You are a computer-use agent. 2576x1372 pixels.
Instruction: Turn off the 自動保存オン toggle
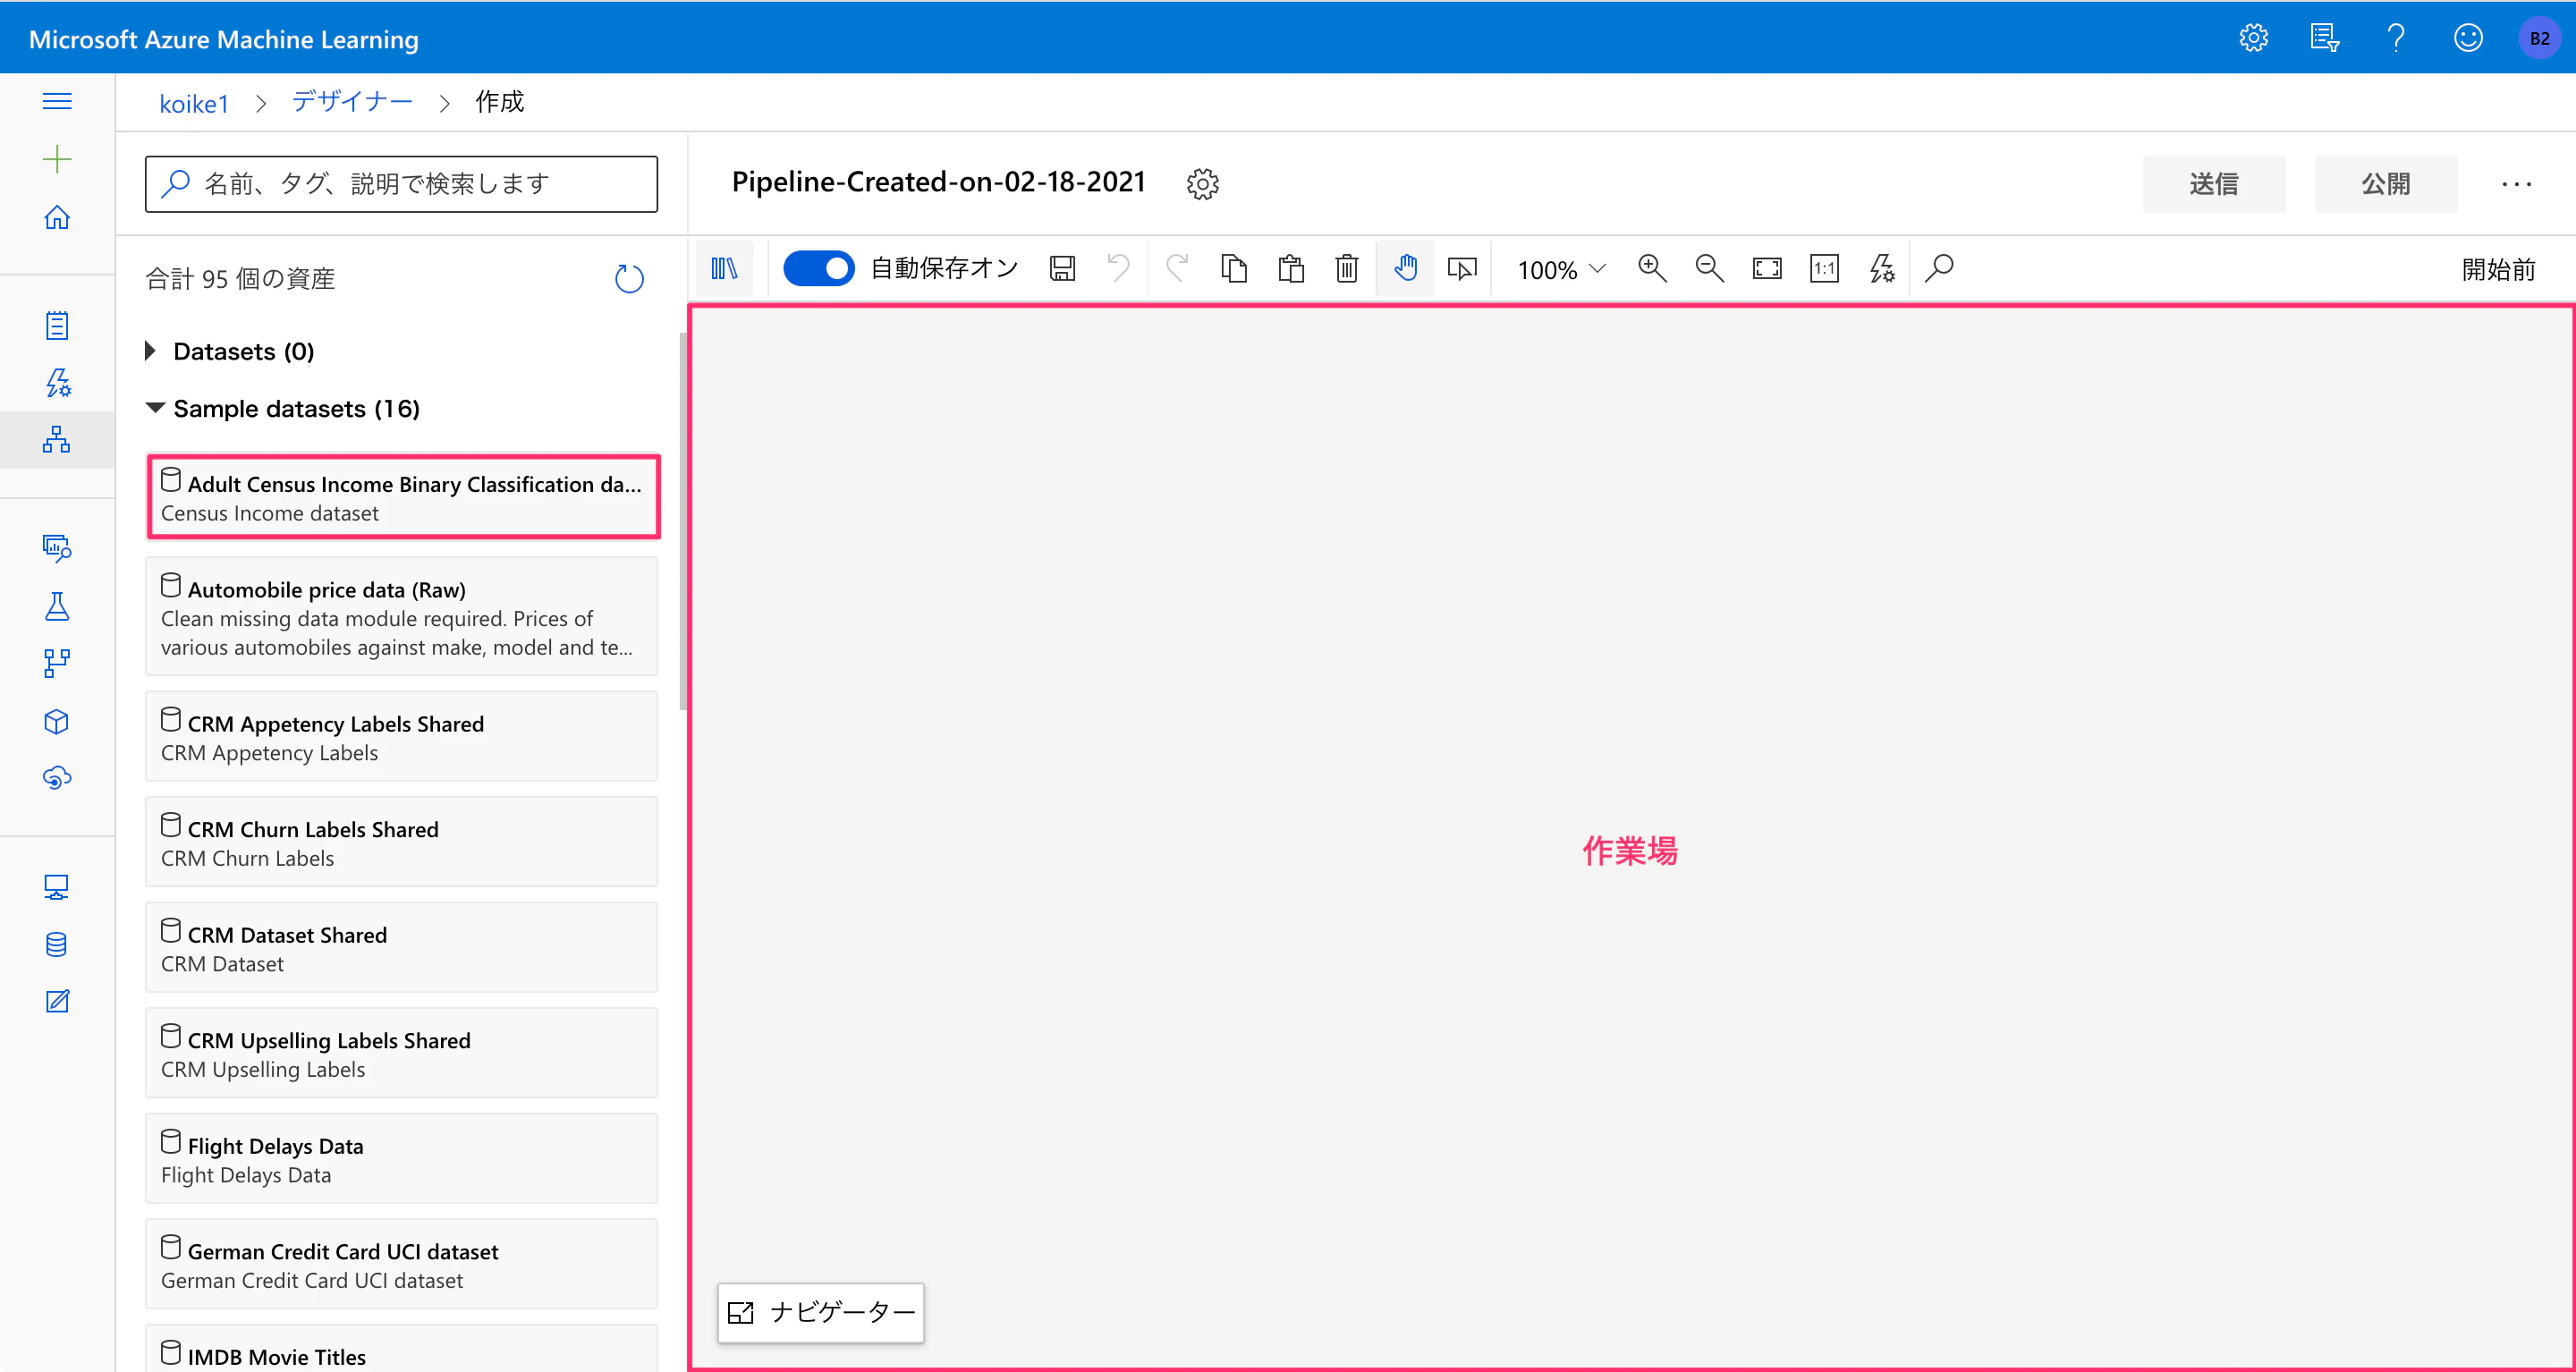coord(818,268)
